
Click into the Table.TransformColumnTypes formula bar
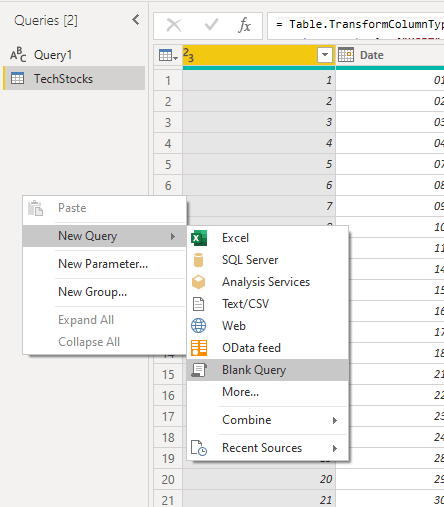point(356,26)
